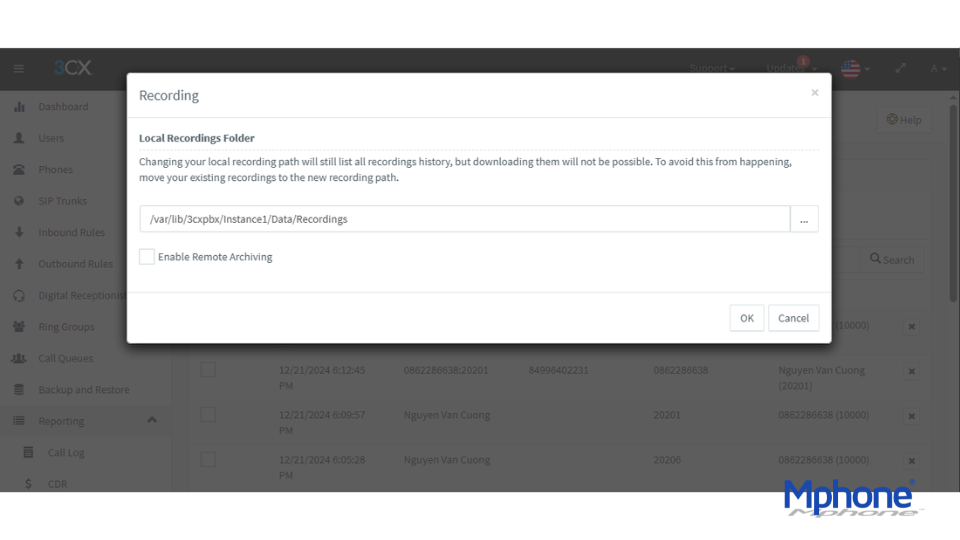Click the Cancel button
Screen dimensions: 960x540
(793, 318)
